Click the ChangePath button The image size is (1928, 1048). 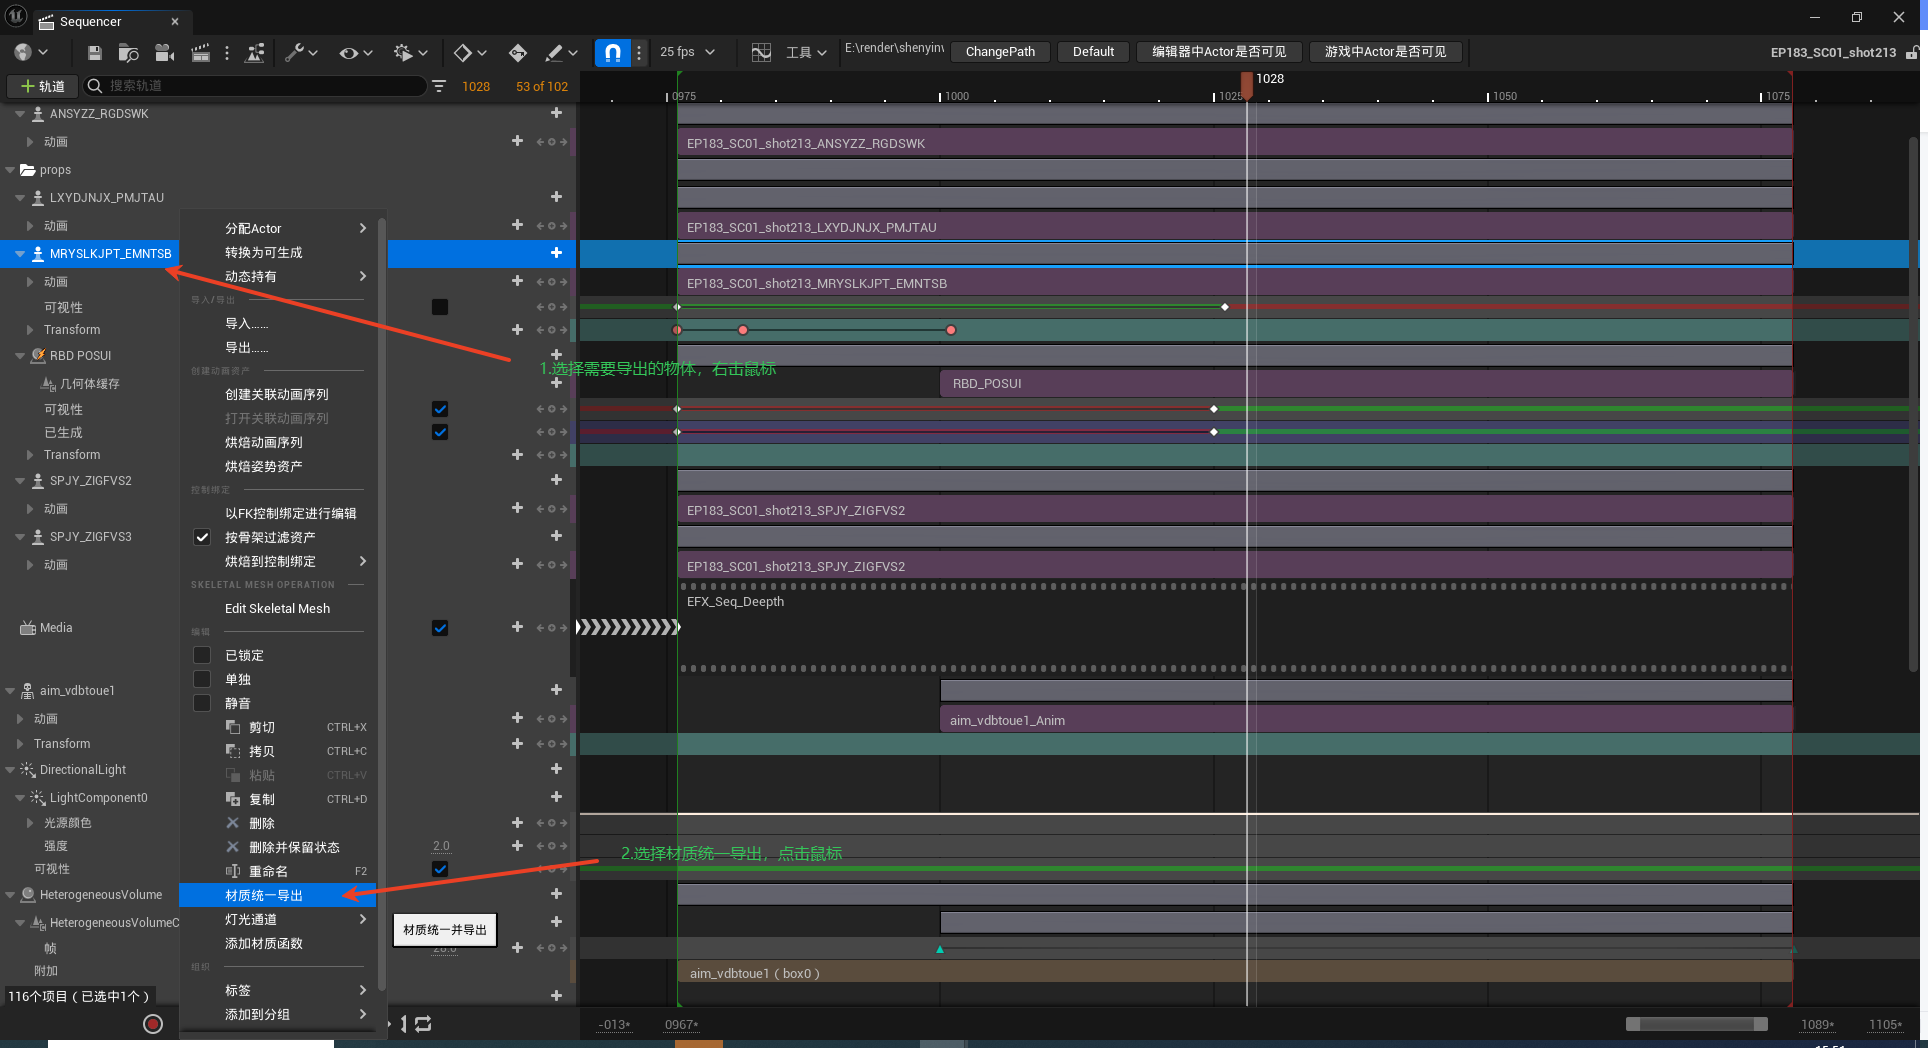(1000, 52)
